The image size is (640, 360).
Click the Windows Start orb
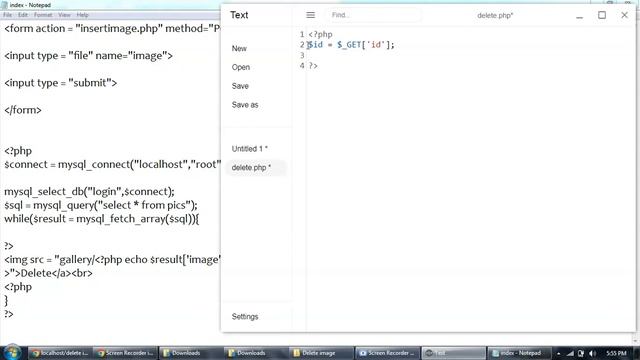tap(12, 353)
